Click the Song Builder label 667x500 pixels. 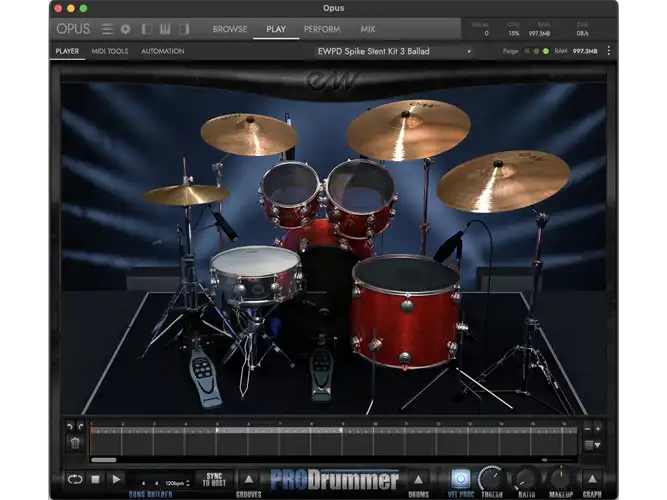[151, 494]
